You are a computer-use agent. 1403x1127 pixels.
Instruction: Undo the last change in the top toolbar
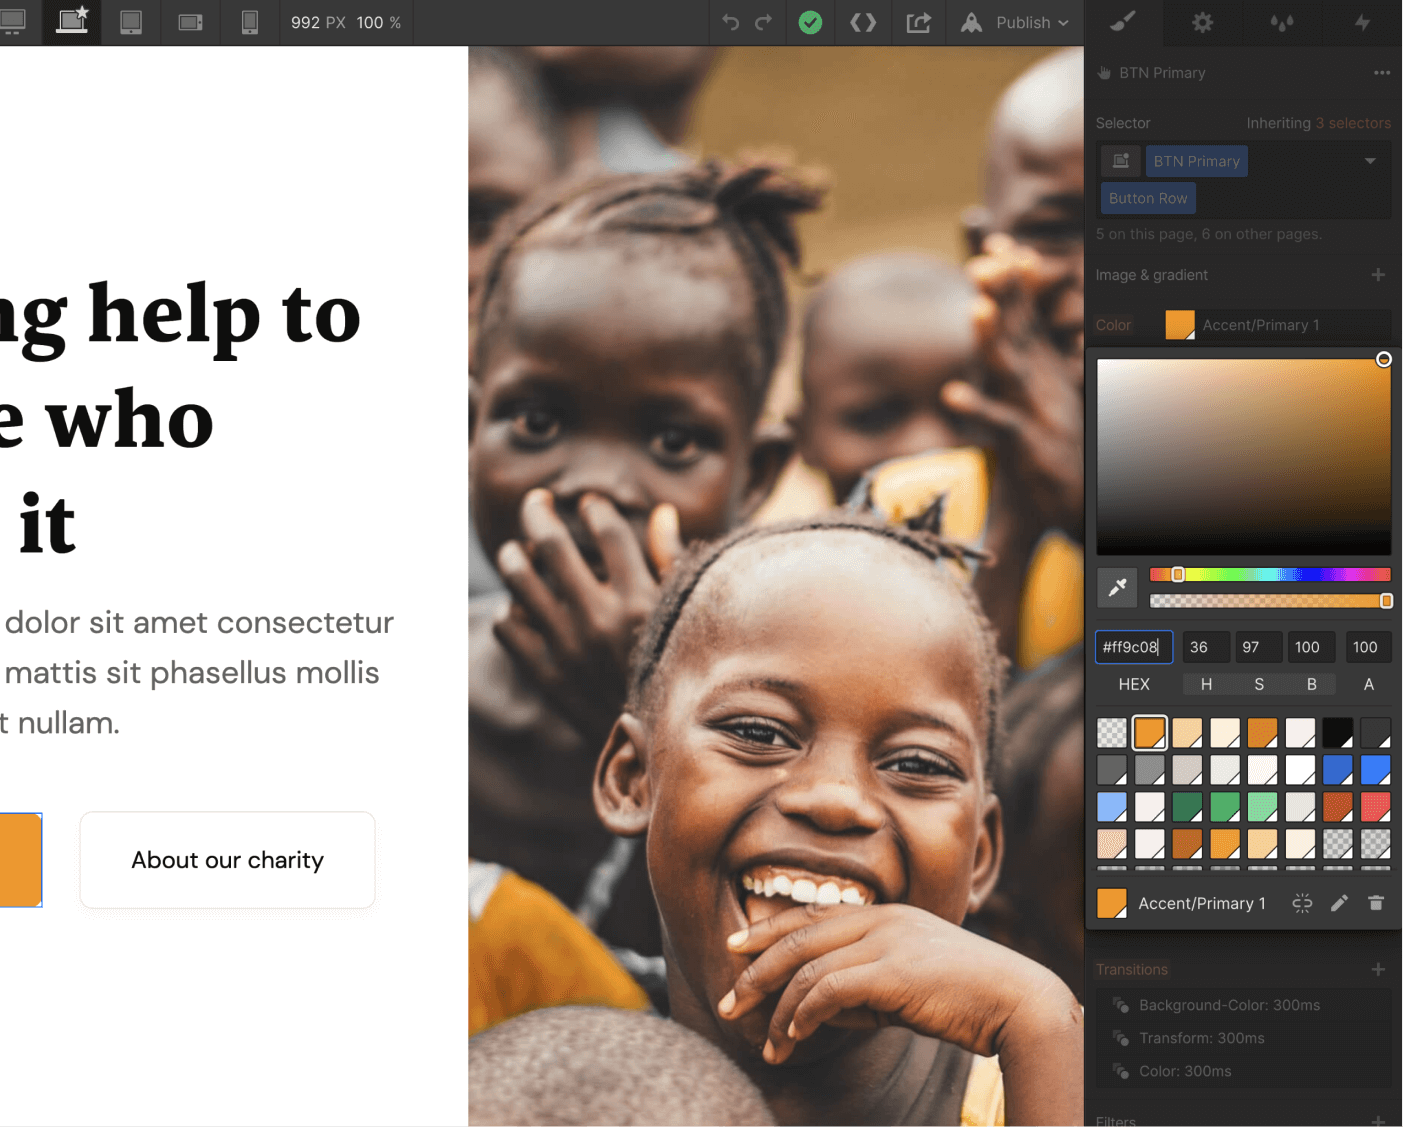click(731, 22)
